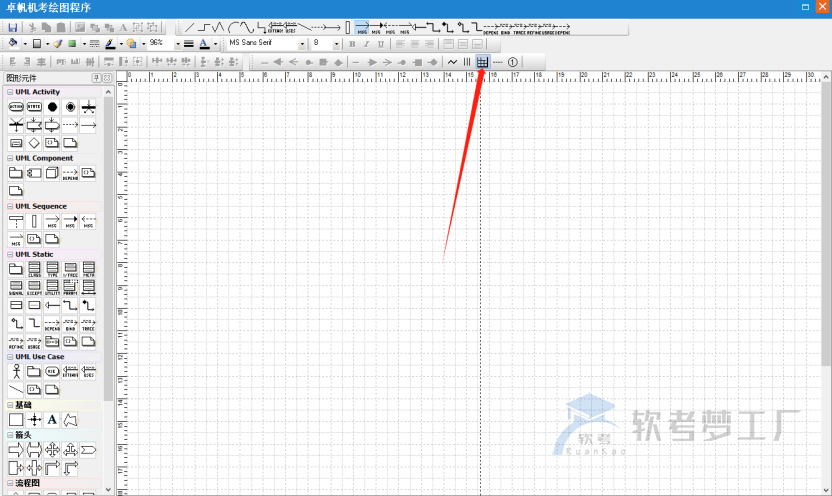Collapse the UML Activity category

click(9, 92)
